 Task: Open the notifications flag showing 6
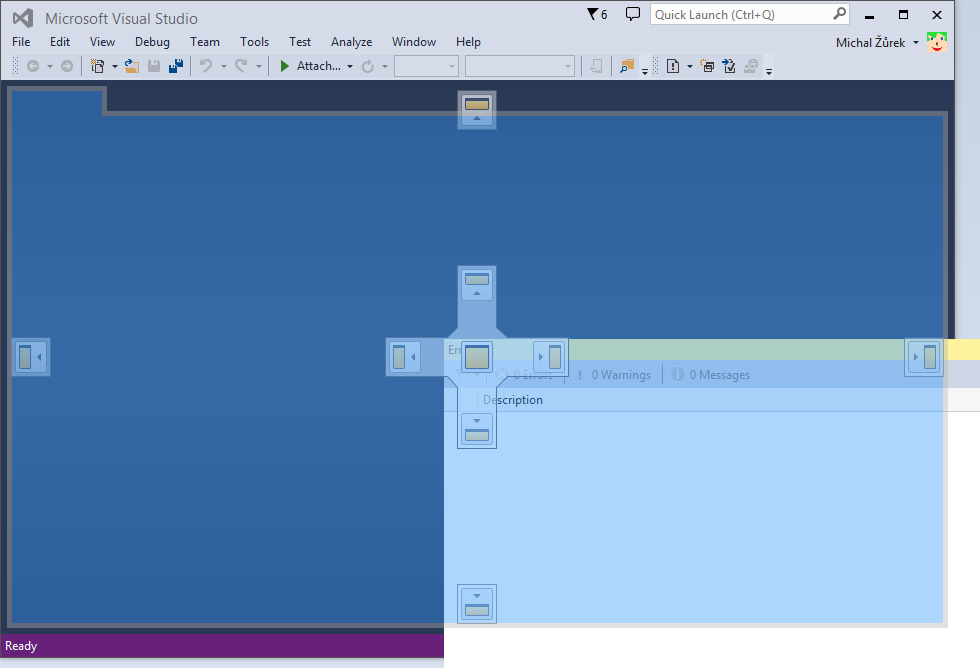[597, 13]
